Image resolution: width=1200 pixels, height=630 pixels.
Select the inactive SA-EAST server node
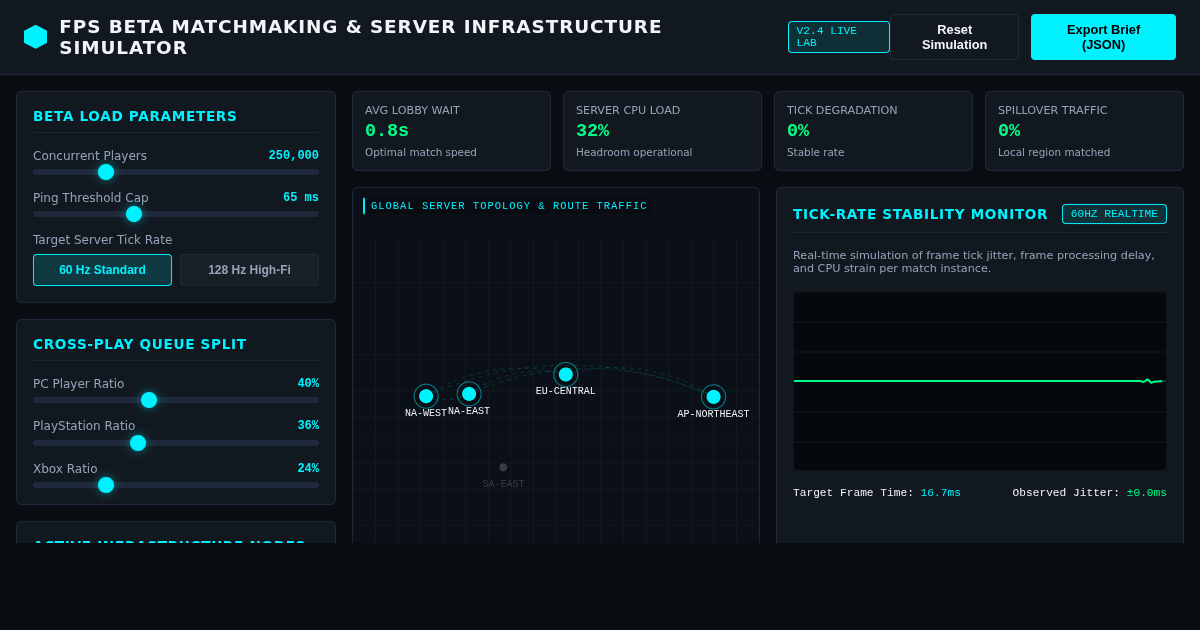(503, 467)
